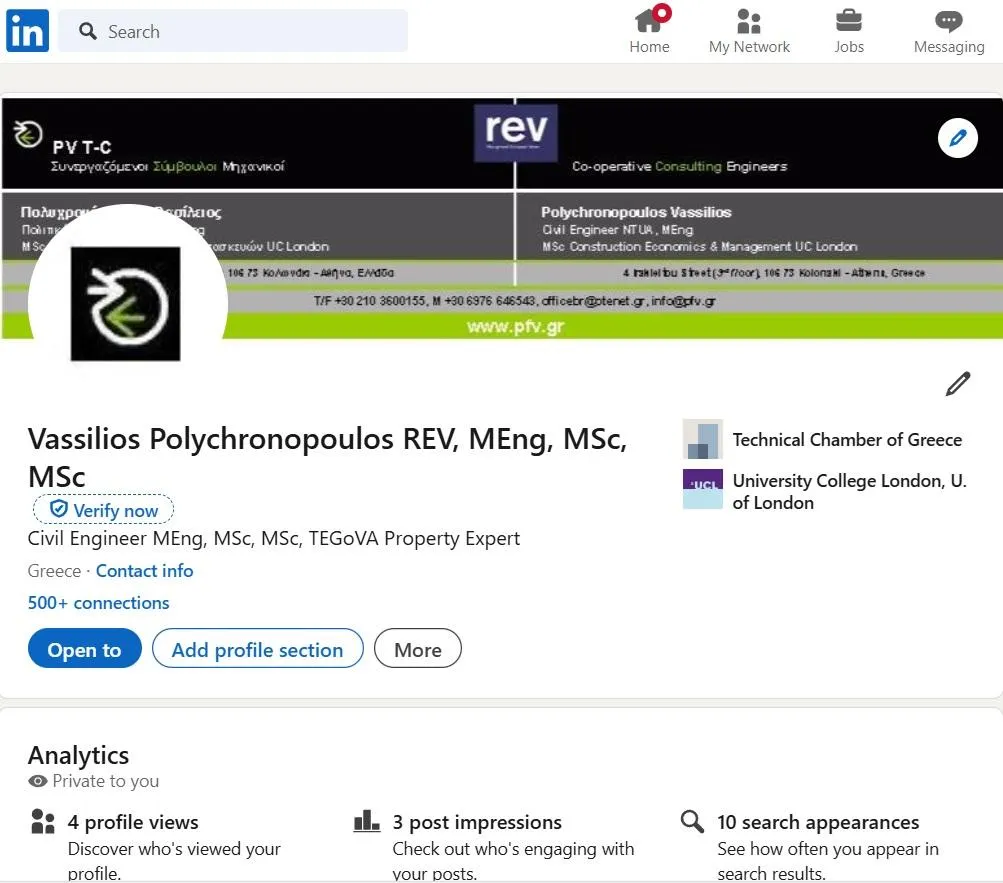This screenshot has width=1003, height=883.
Task: Open Contact info
Action: pyautogui.click(x=144, y=570)
